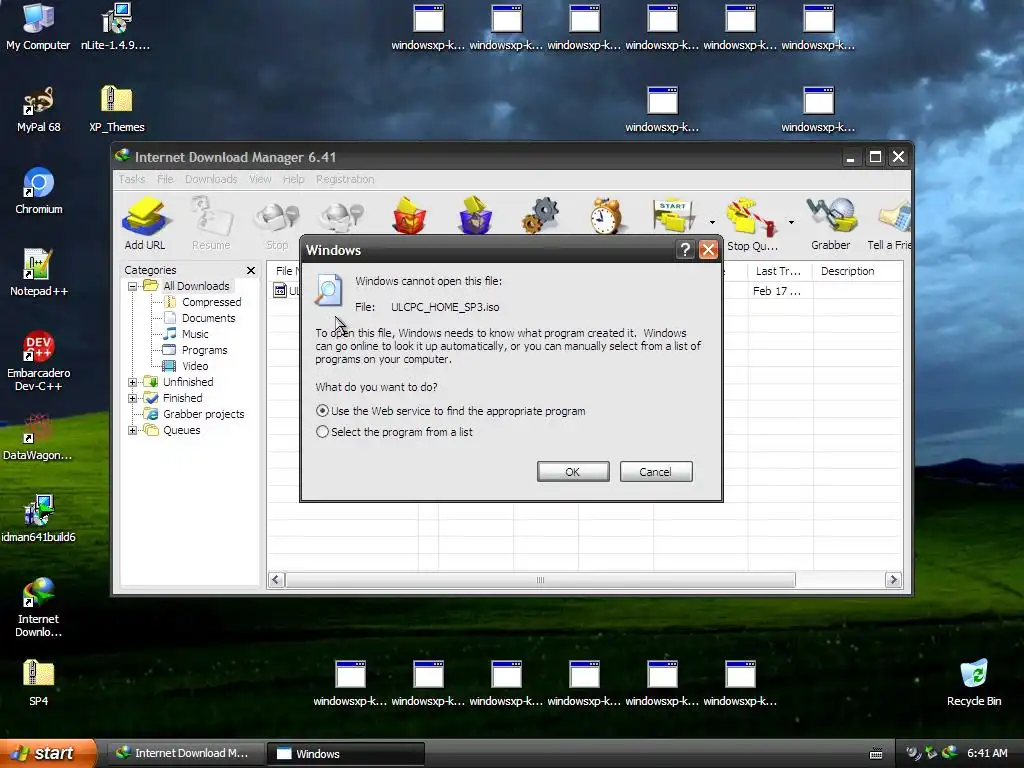Open the Recycle Bin

click(974, 682)
